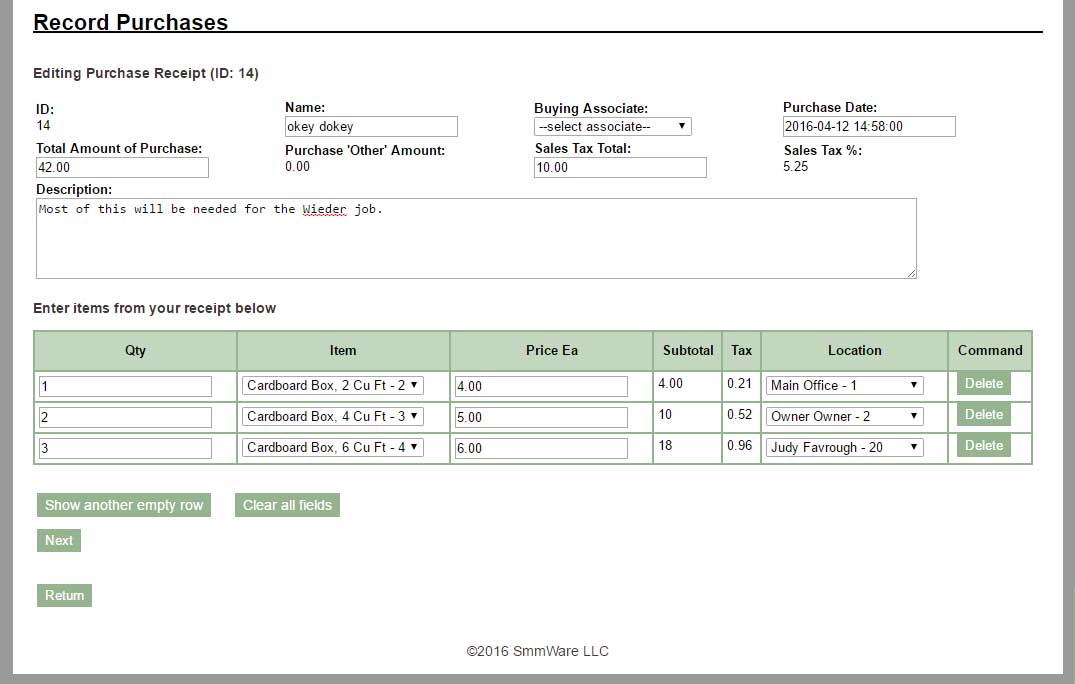Image resolution: width=1075 pixels, height=684 pixels.
Task: Click the ©2016 SmmWare LLC footer text
Action: (x=538, y=651)
